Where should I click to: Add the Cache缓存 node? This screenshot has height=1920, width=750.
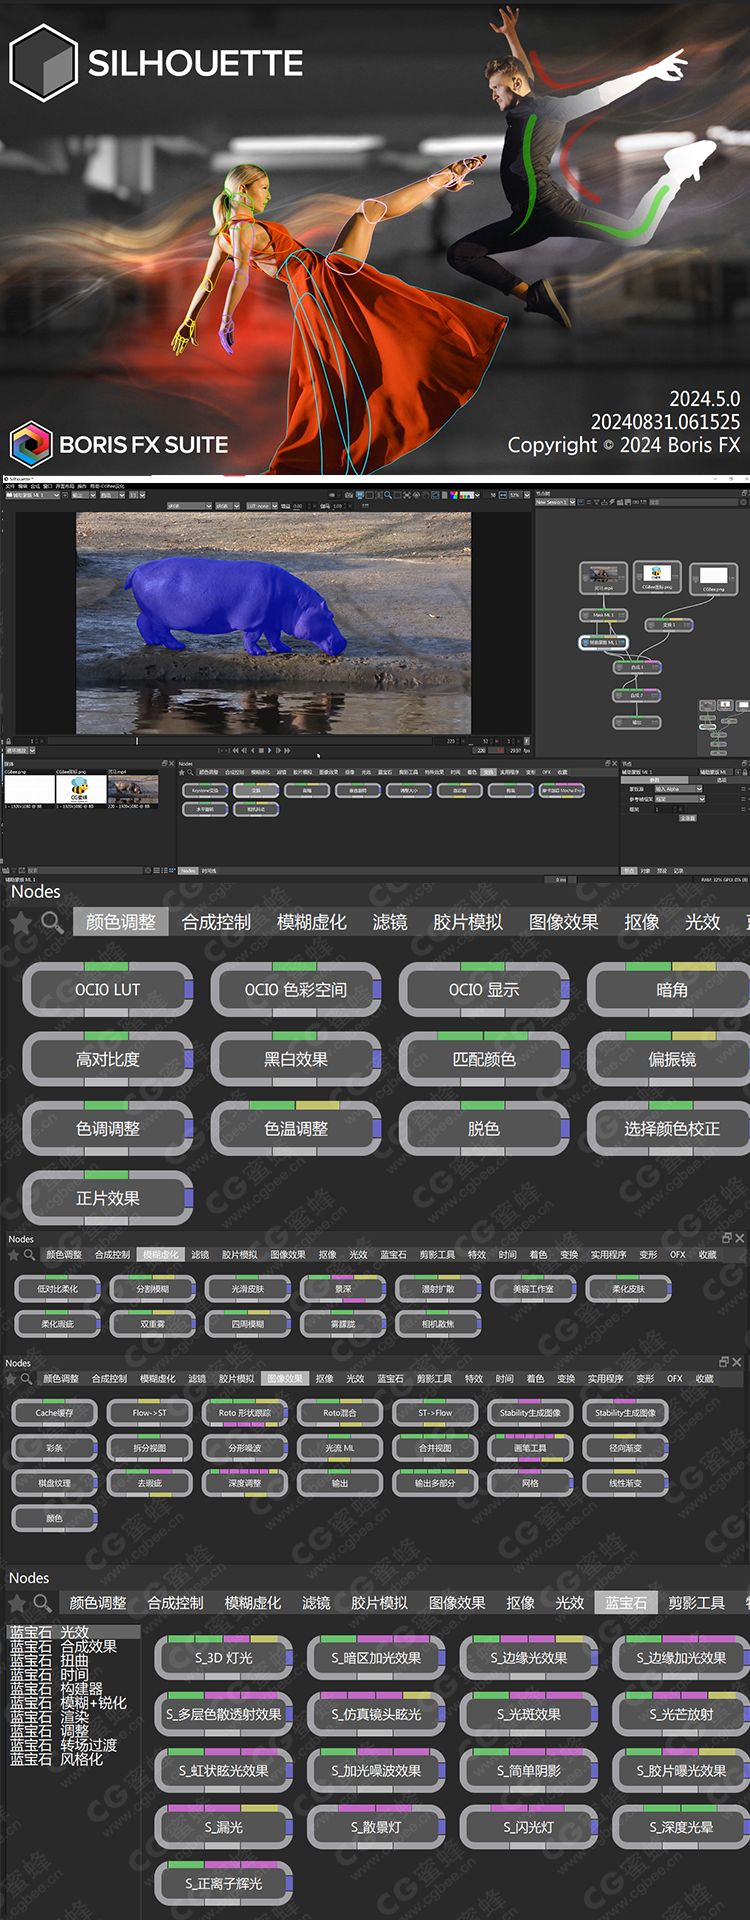point(54,1413)
